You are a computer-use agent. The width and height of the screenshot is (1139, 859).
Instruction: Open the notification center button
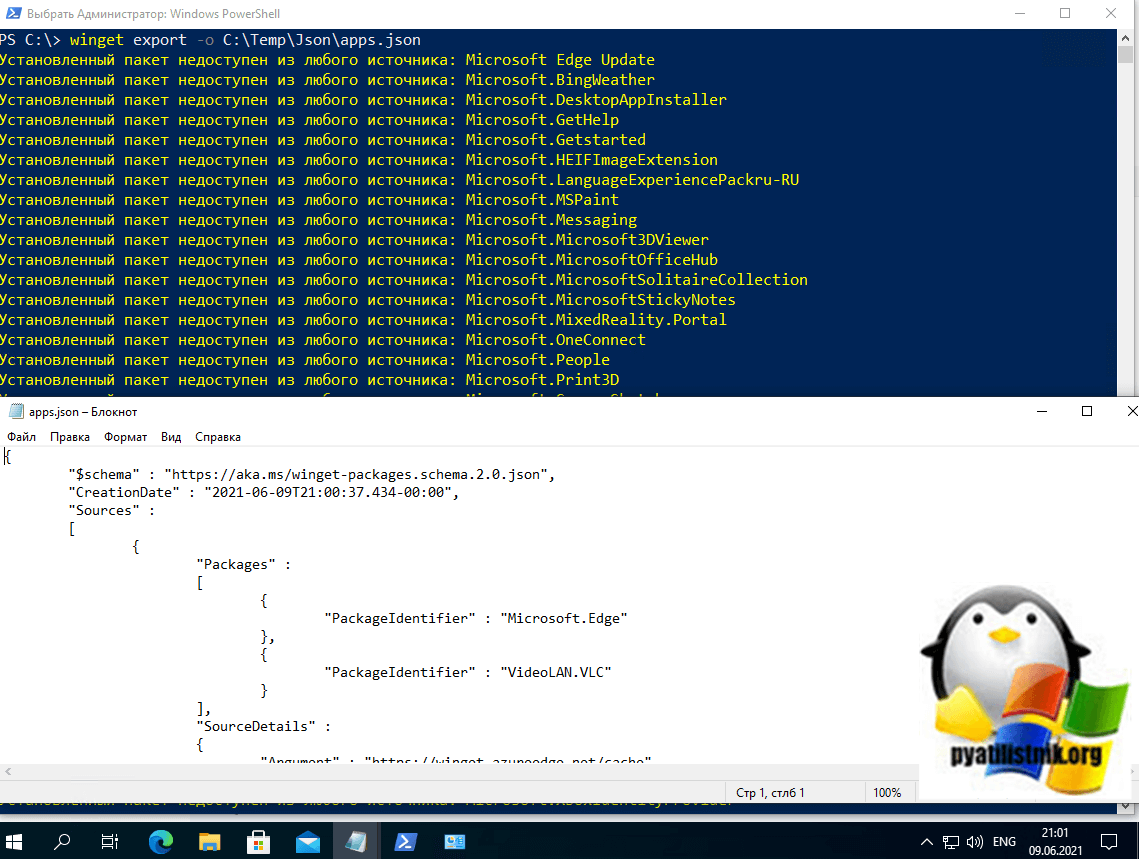1109,841
